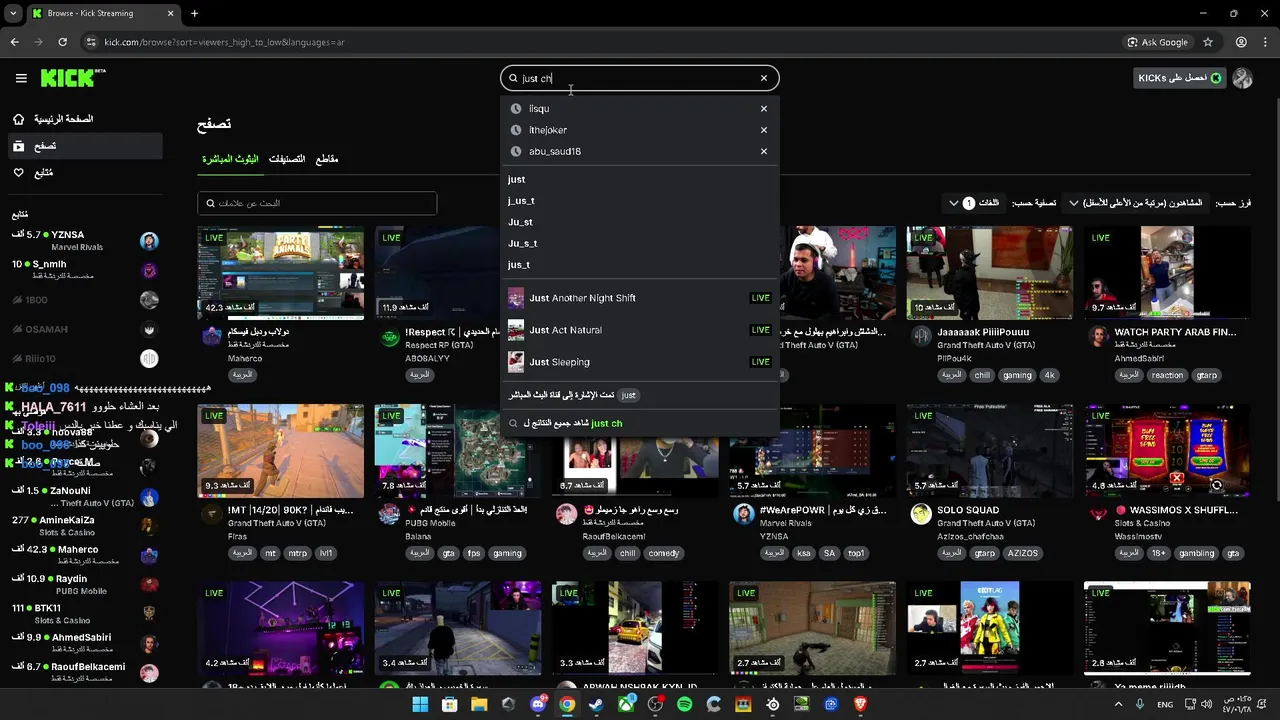
Task: Open S_nmlh channel in sidebar
Action: point(84,270)
